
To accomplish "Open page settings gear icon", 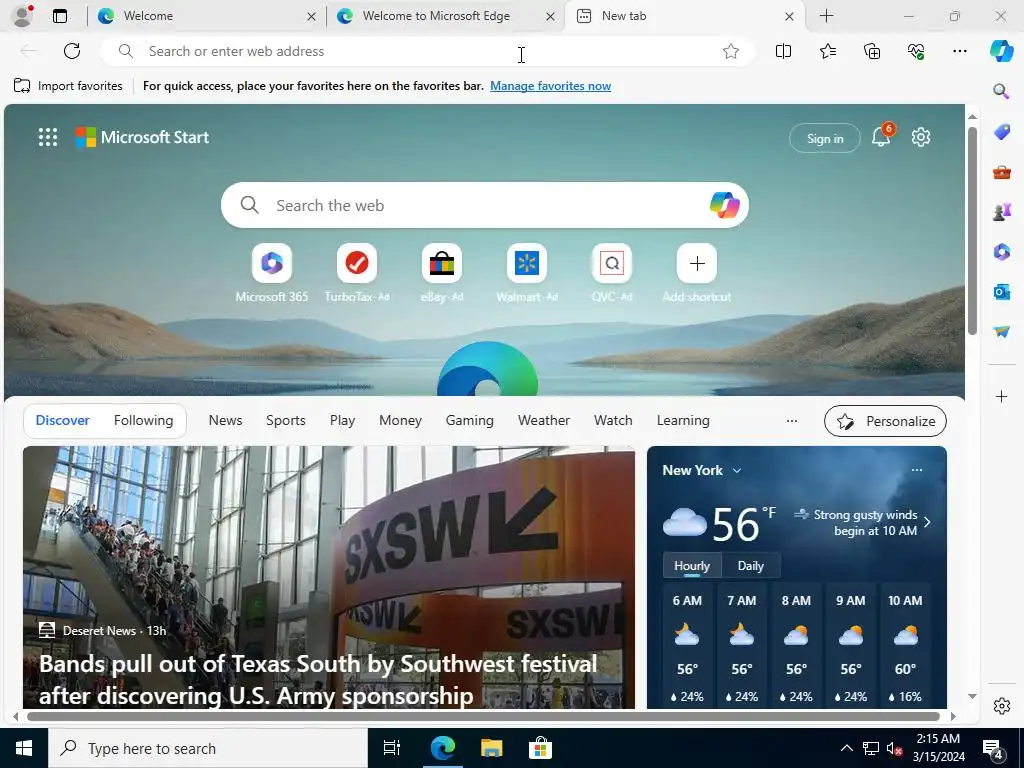I will [921, 137].
